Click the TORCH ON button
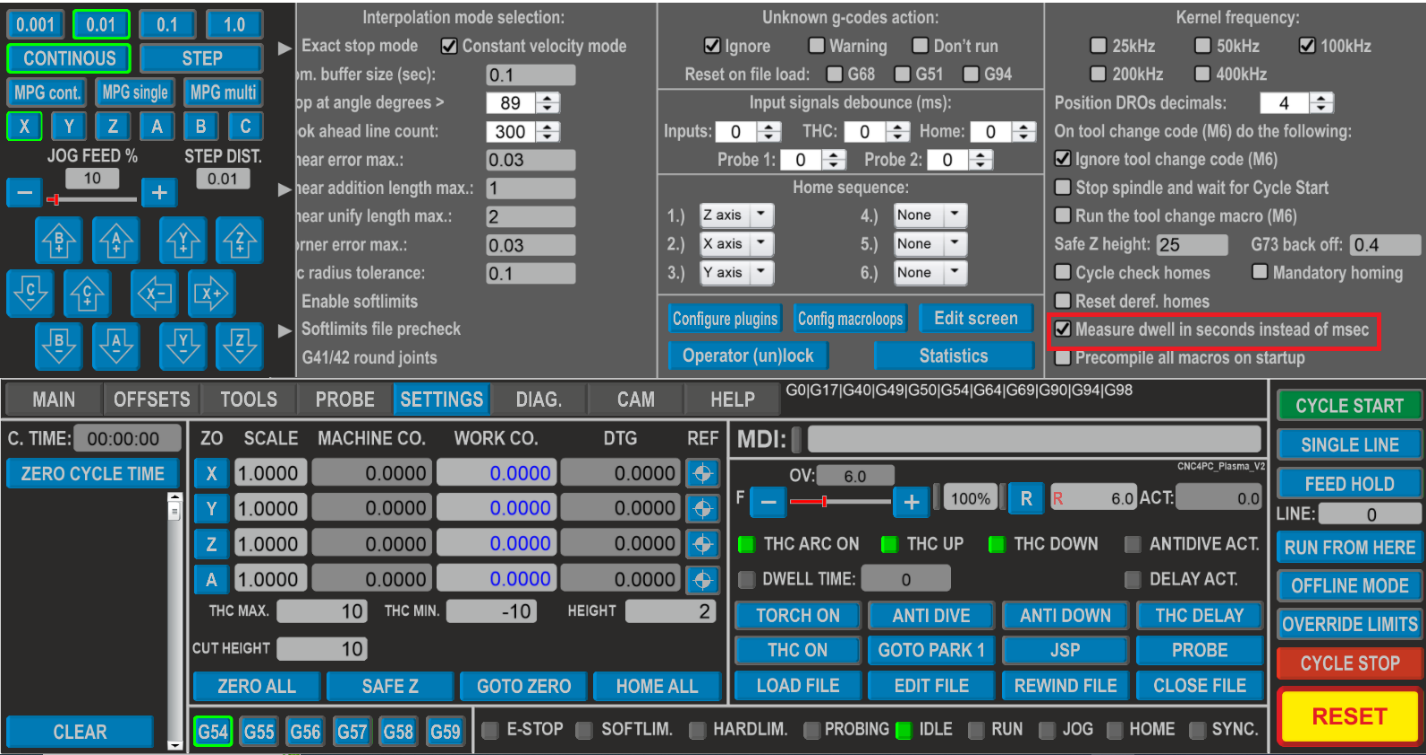The width and height of the screenshot is (1426, 755). point(797,615)
